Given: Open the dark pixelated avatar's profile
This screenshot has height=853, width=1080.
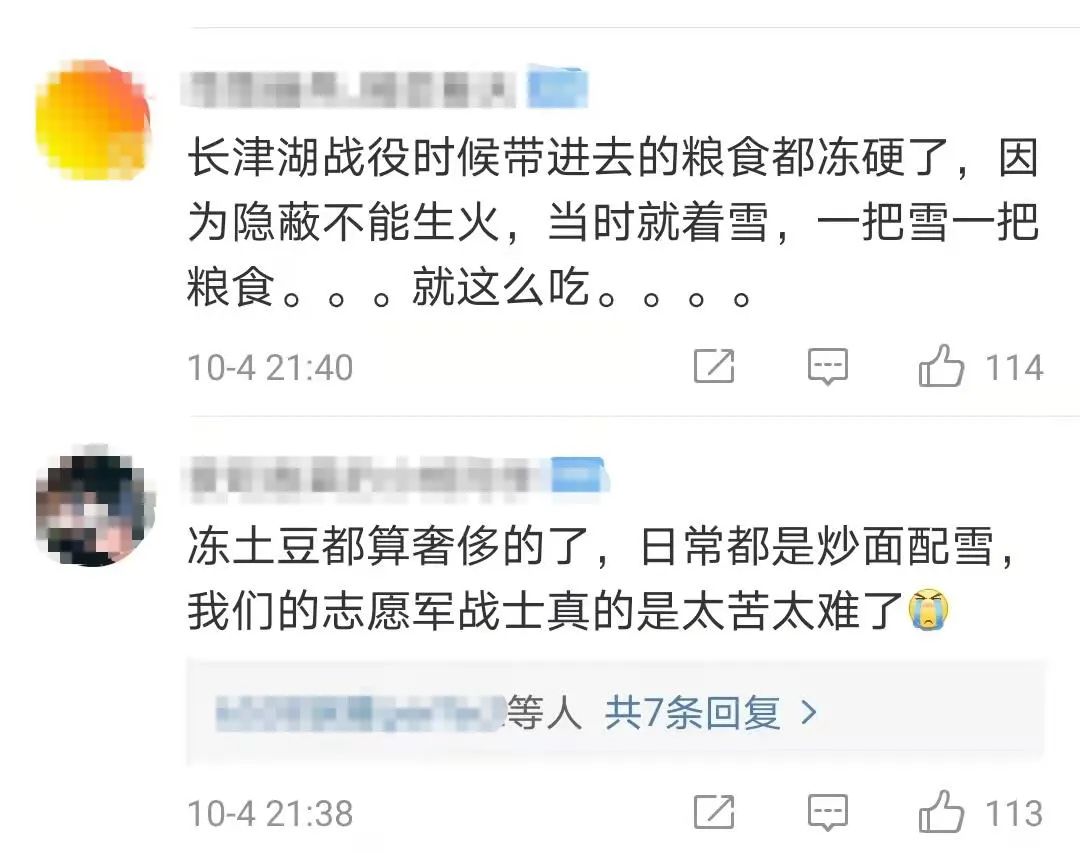Looking at the screenshot, I should (95, 506).
